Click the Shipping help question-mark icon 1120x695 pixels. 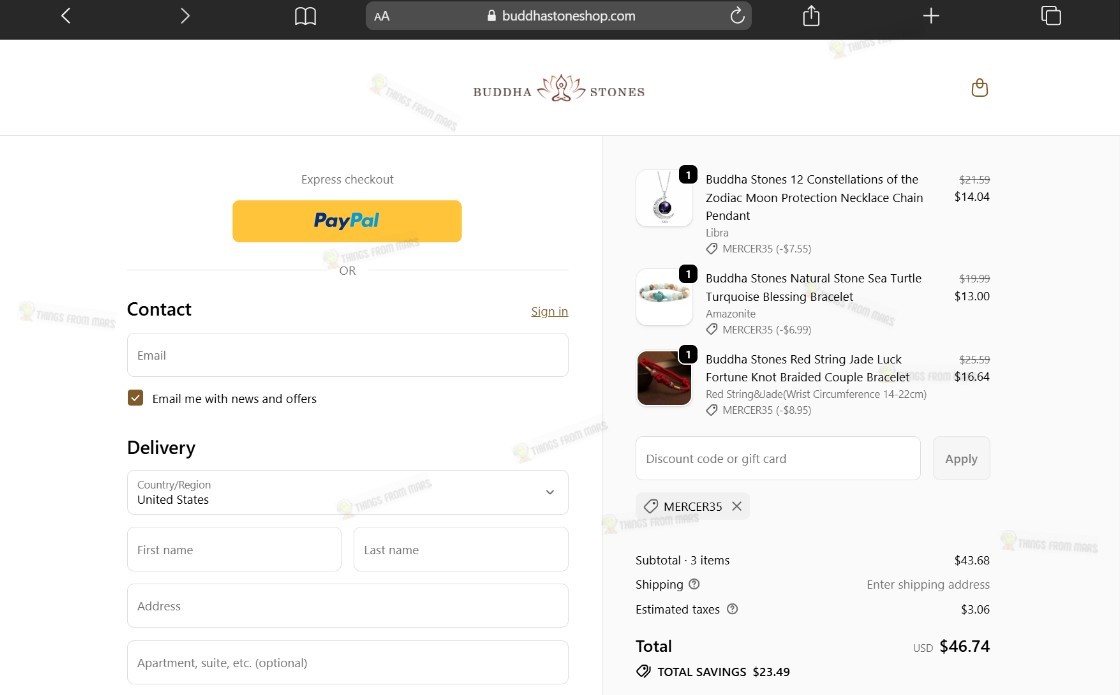point(694,584)
